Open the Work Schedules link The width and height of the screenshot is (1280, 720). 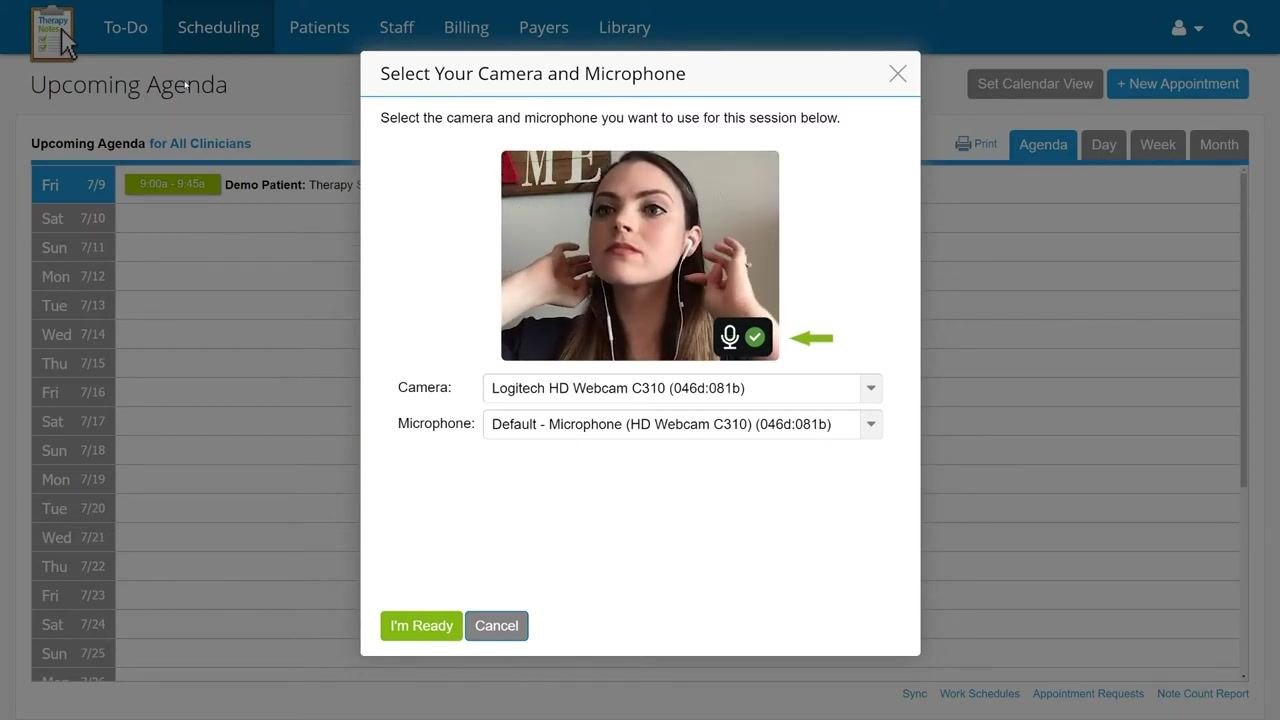[x=980, y=694]
